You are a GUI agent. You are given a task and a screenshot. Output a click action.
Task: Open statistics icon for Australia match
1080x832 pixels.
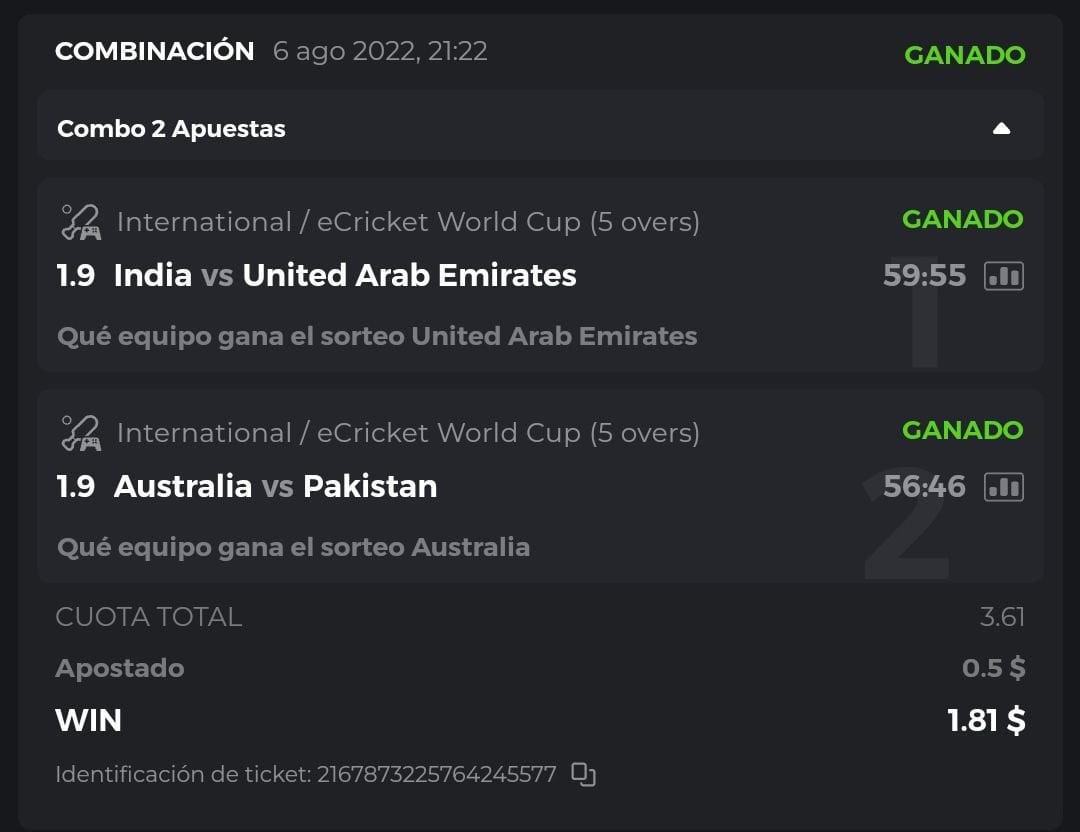coord(1004,487)
